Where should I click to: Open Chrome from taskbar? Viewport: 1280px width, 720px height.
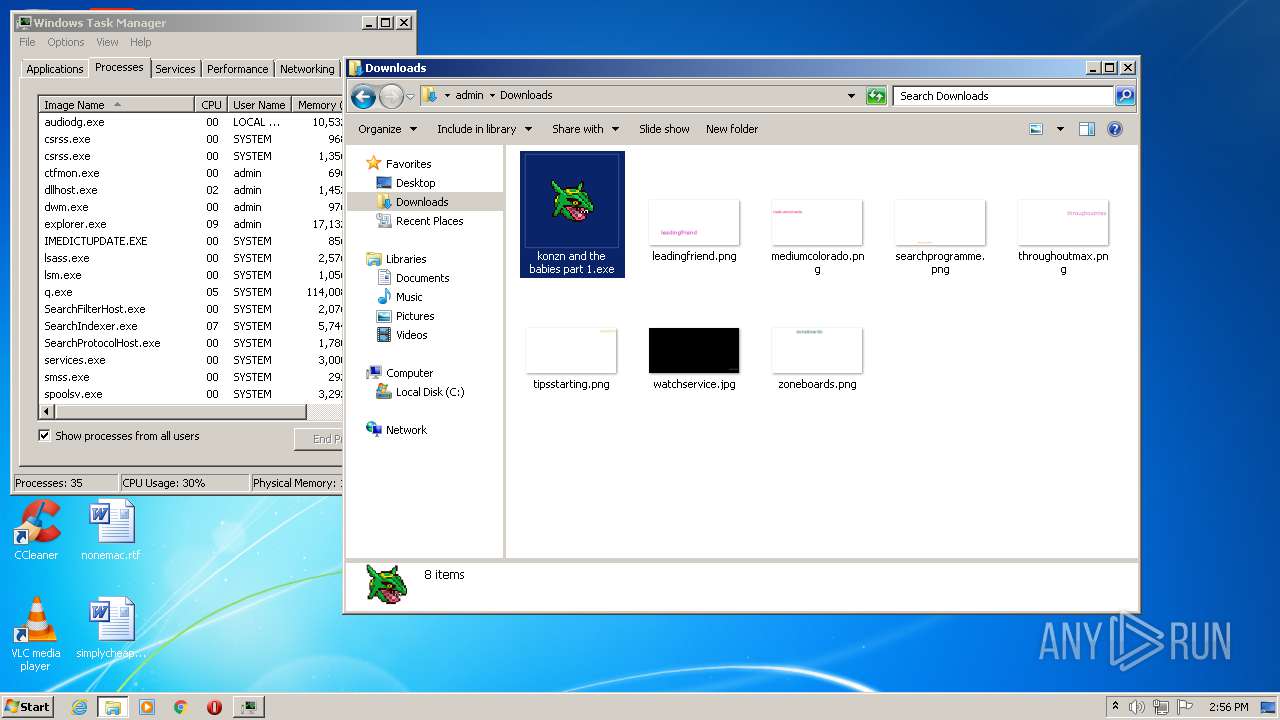click(x=181, y=707)
